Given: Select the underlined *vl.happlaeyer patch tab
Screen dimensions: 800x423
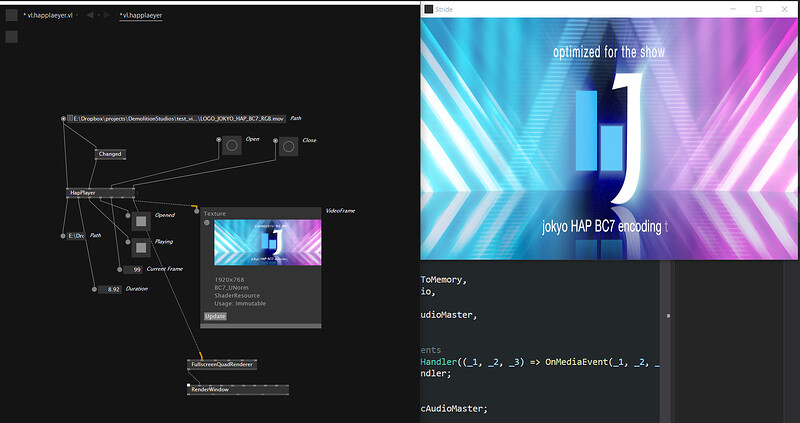Looking at the screenshot, I should click(141, 15).
